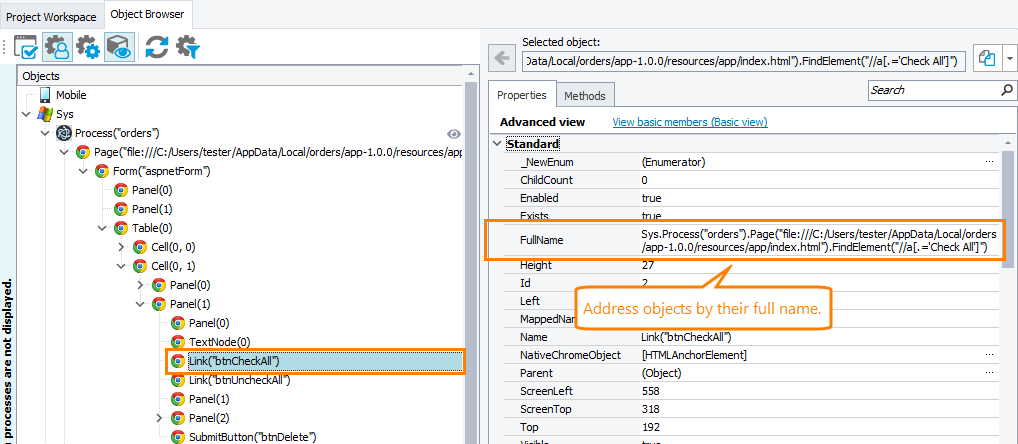Click the window-with-checkmark toolbar icon
The image size is (1018, 444).
click(x=26, y=47)
